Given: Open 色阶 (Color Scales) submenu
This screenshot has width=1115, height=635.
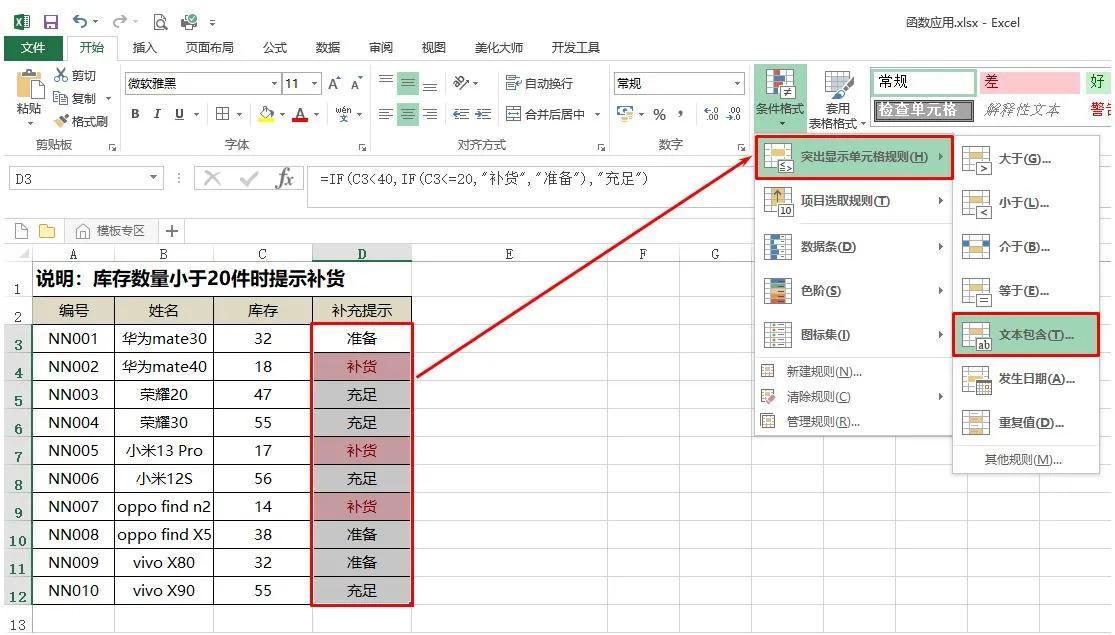Looking at the screenshot, I should [x=853, y=291].
